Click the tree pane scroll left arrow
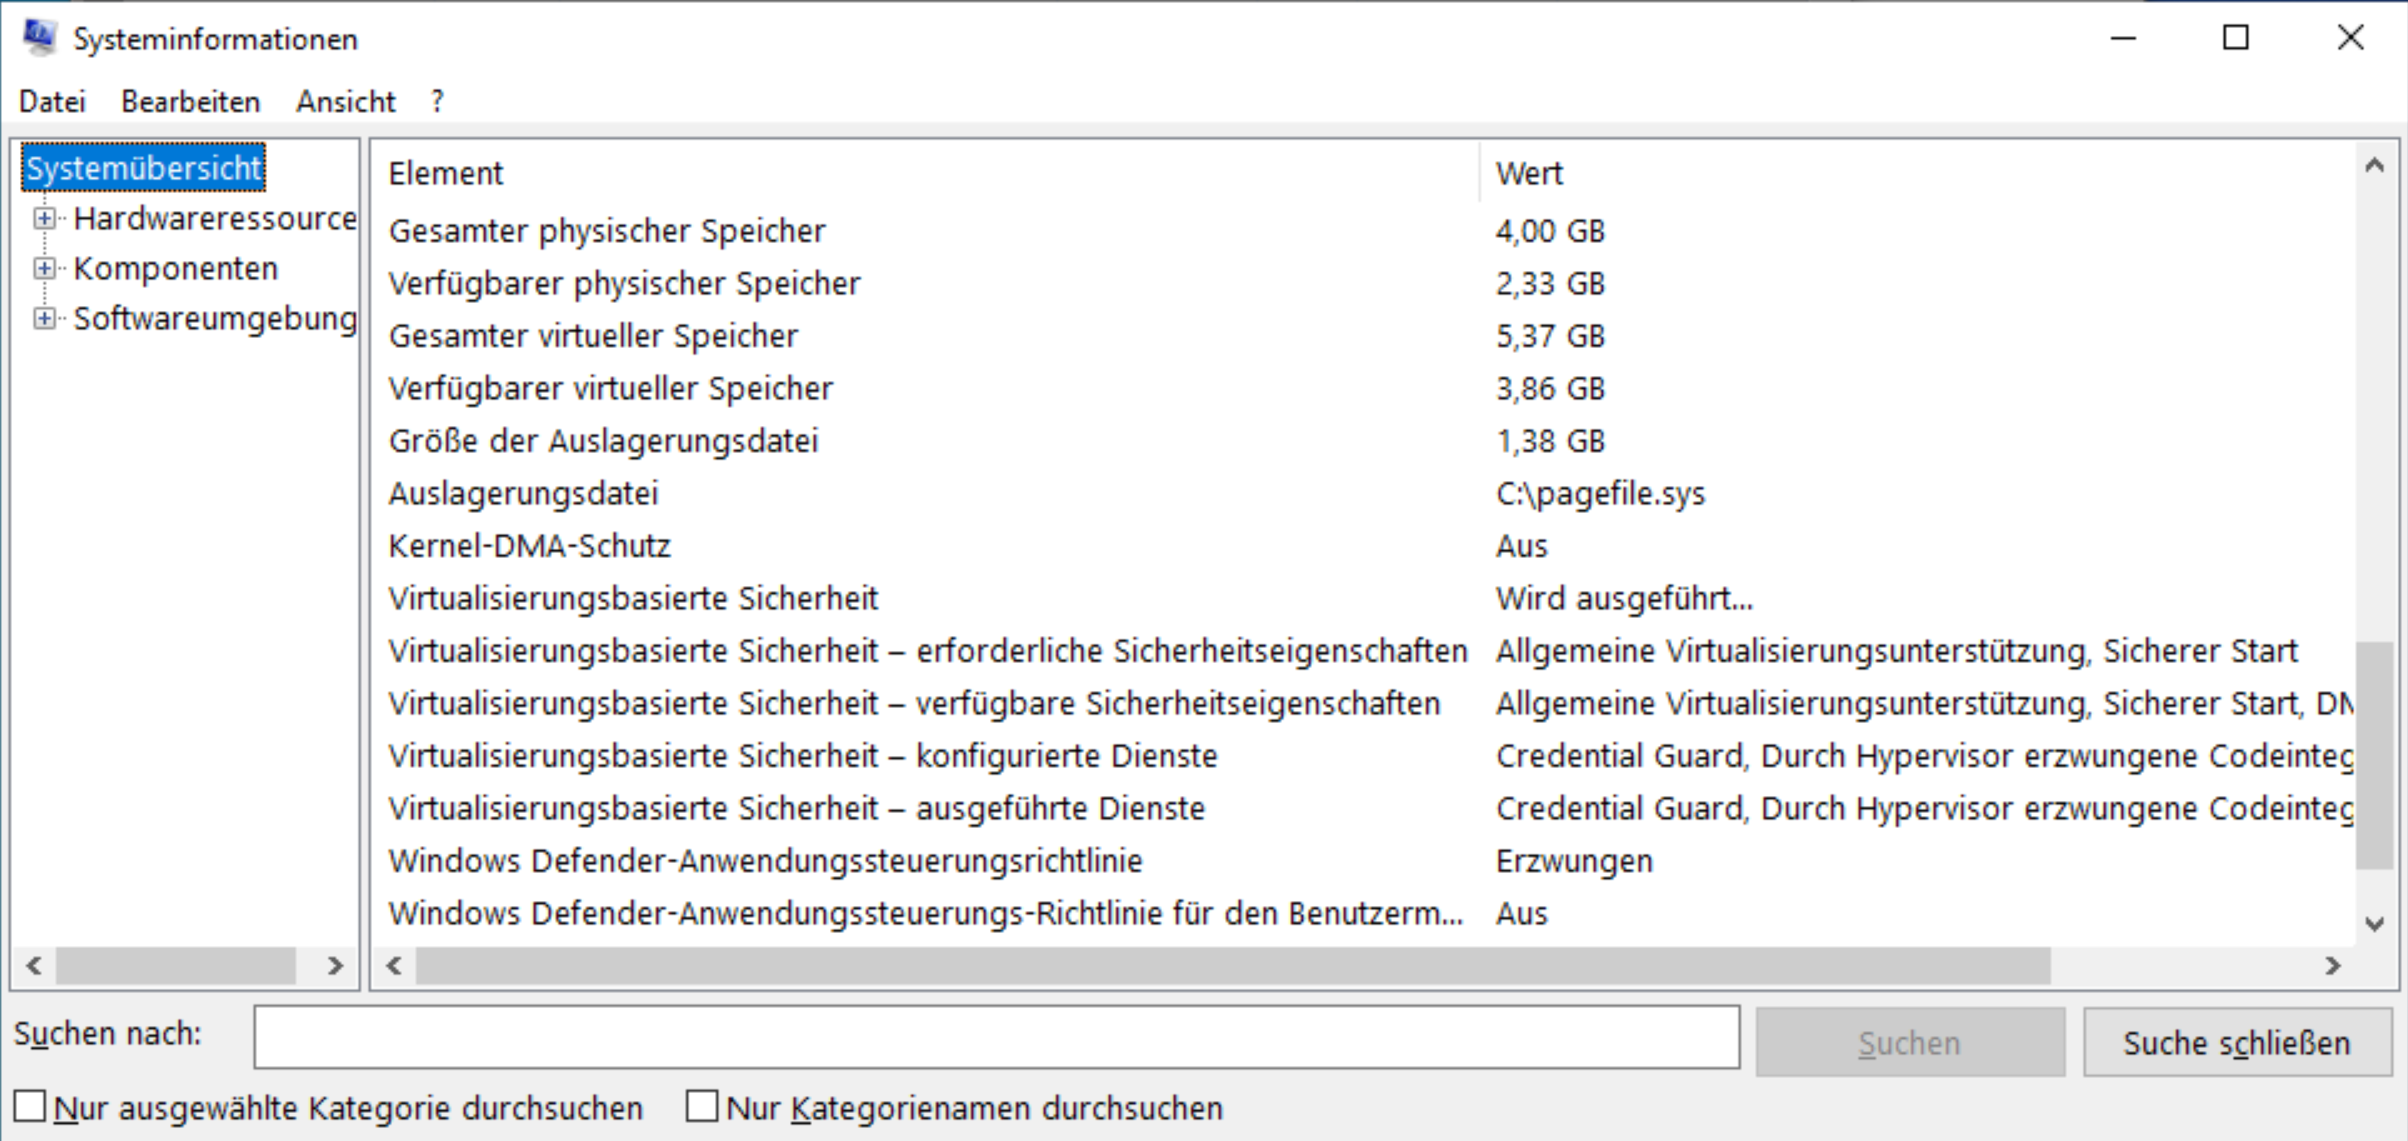 tap(34, 965)
